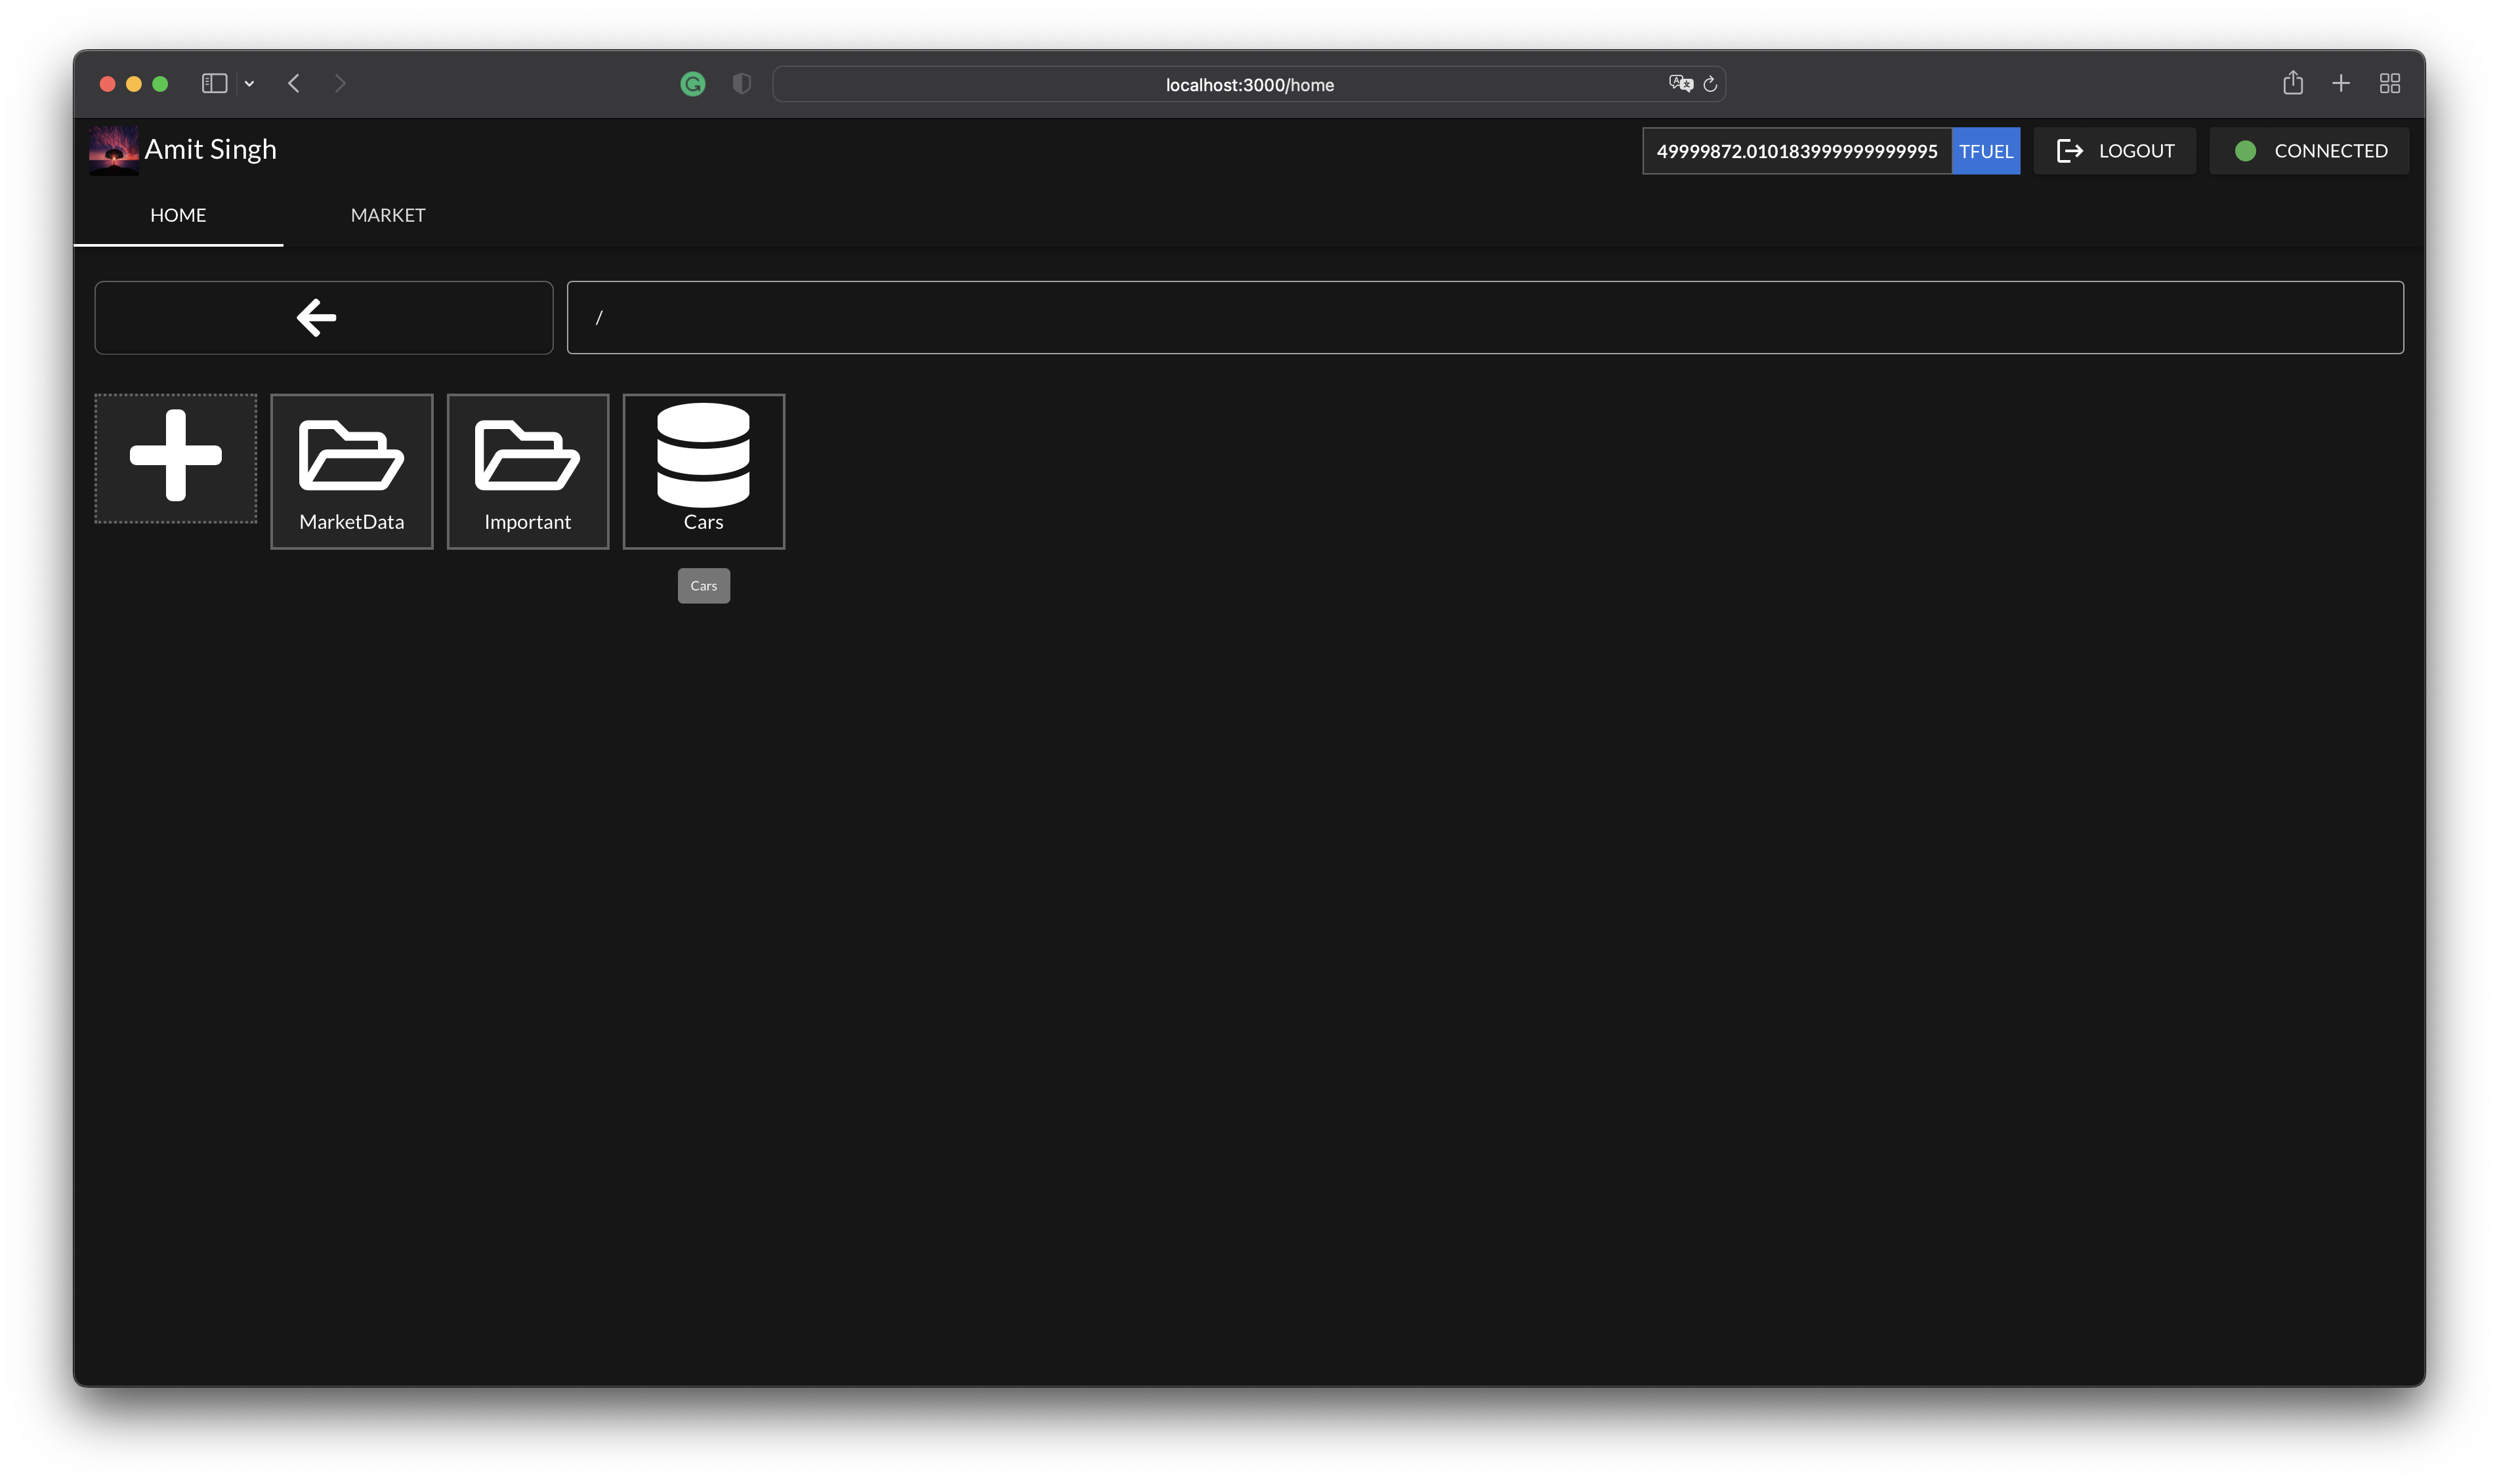This screenshot has width=2499, height=1484.
Task: Show tab overview grid
Action: (2389, 83)
